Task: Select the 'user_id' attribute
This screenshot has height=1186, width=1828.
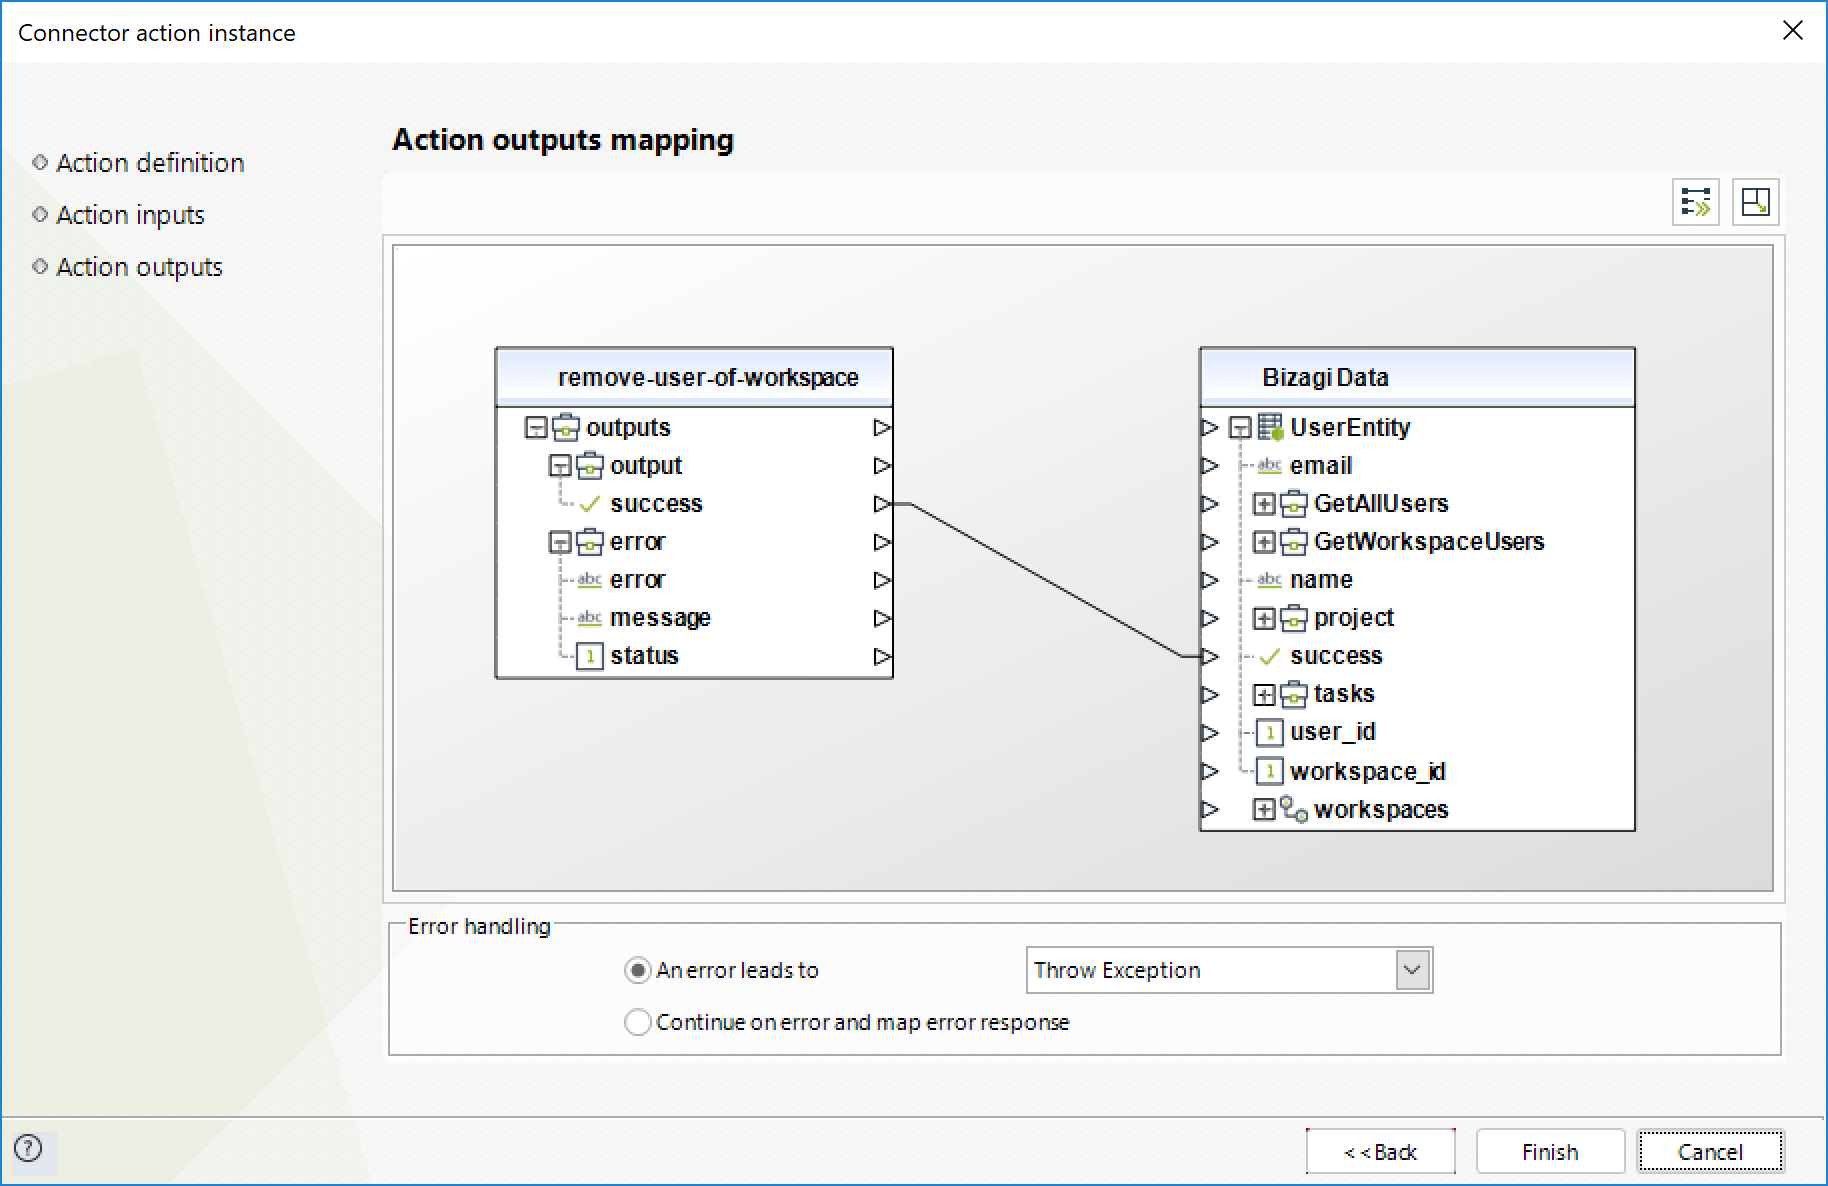Action: [x=1333, y=732]
